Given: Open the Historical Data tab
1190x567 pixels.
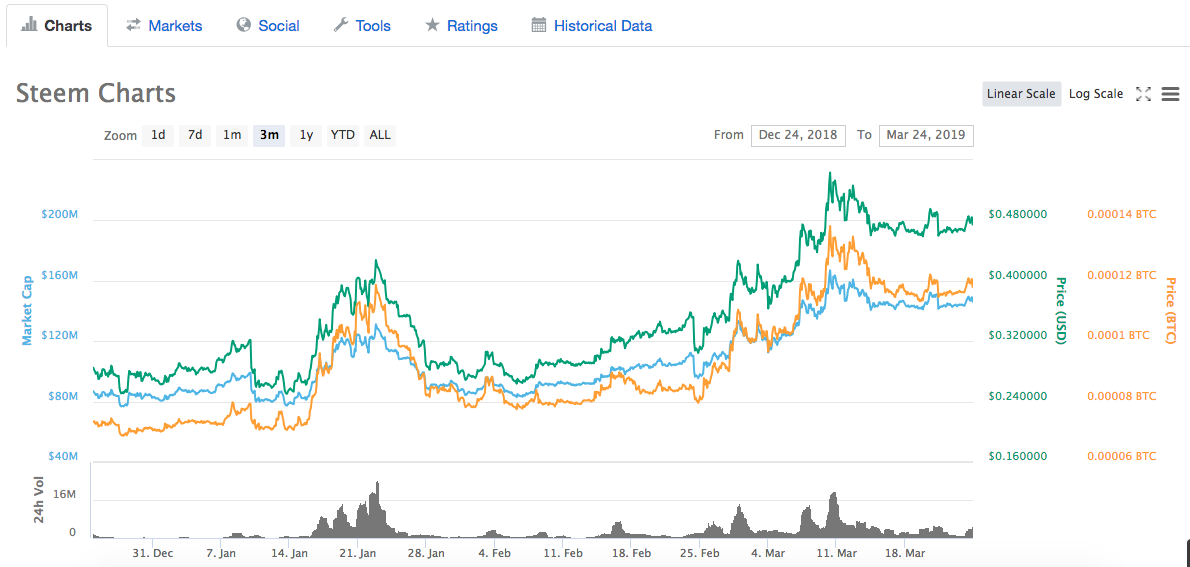Looking at the screenshot, I should 592,26.
